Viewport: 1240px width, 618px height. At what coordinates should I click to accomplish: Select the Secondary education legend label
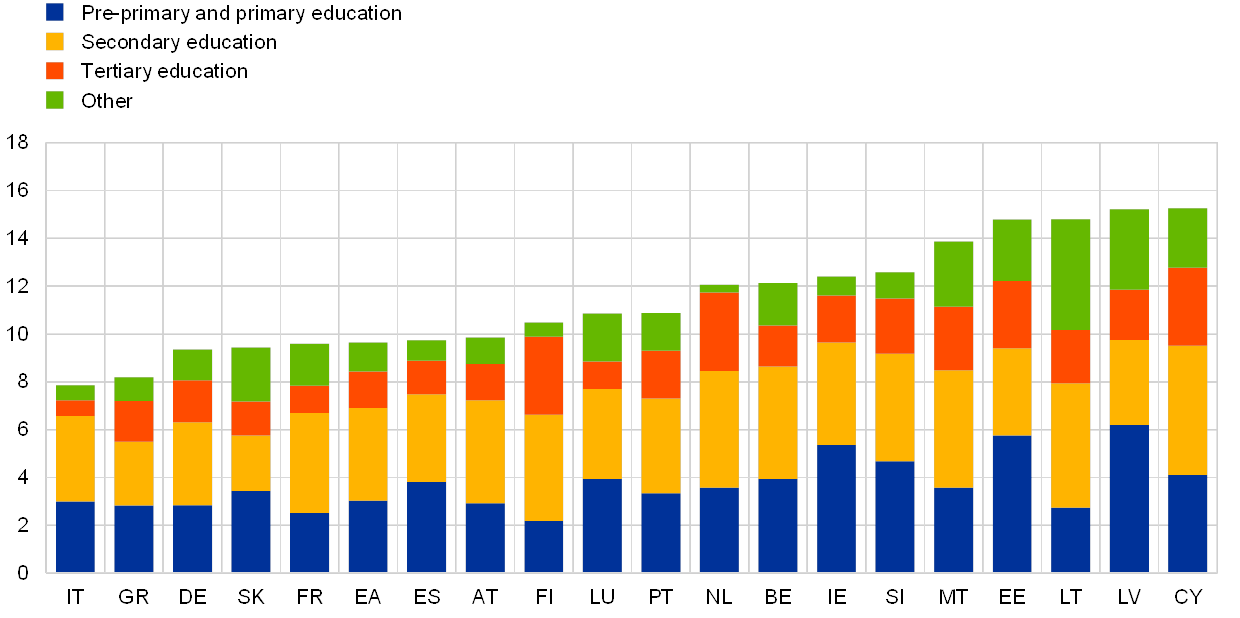coord(179,42)
